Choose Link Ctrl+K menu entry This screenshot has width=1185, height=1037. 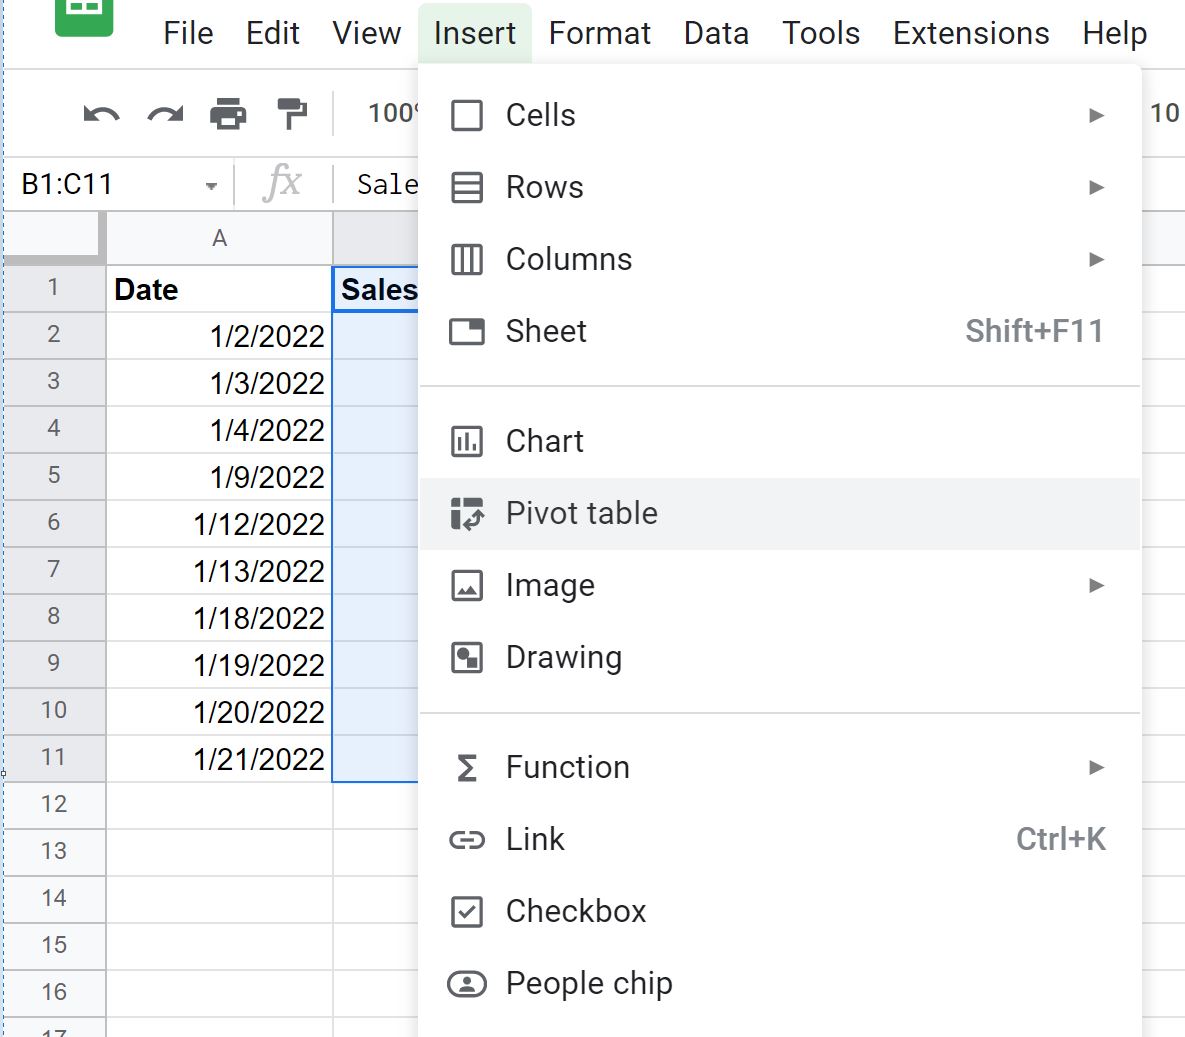pos(779,840)
